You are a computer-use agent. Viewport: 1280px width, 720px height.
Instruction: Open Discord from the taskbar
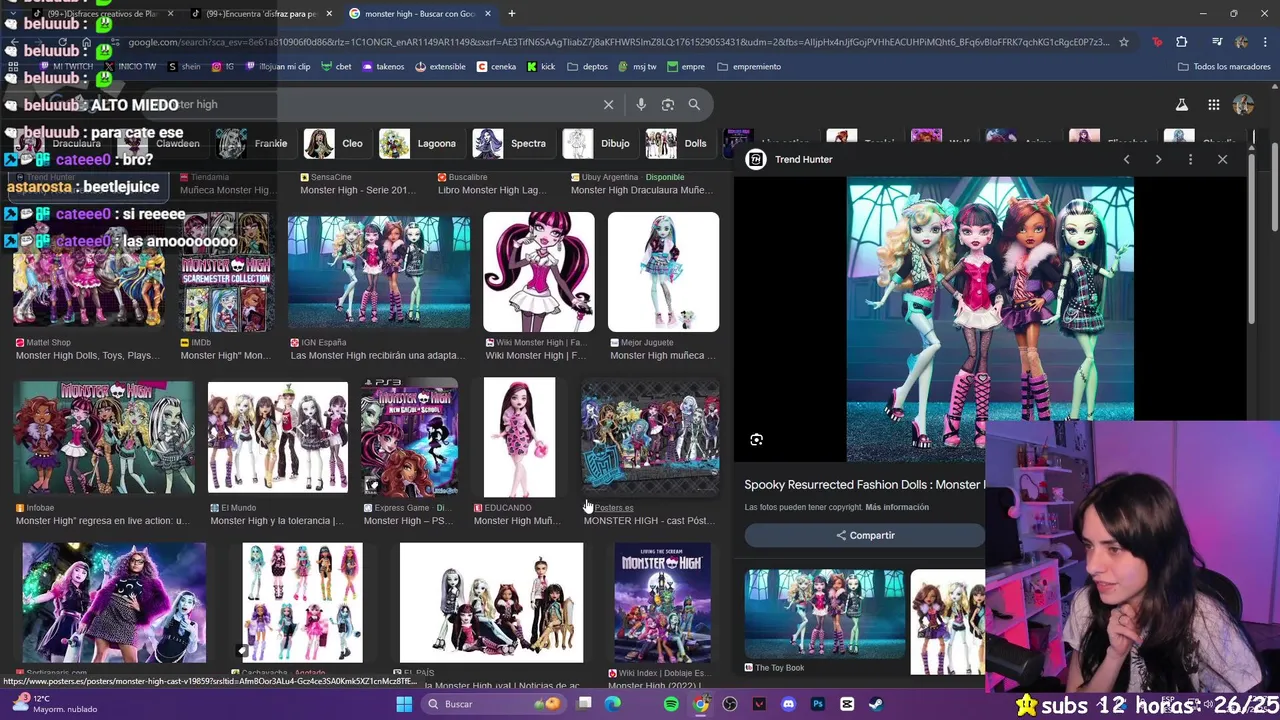click(x=788, y=704)
